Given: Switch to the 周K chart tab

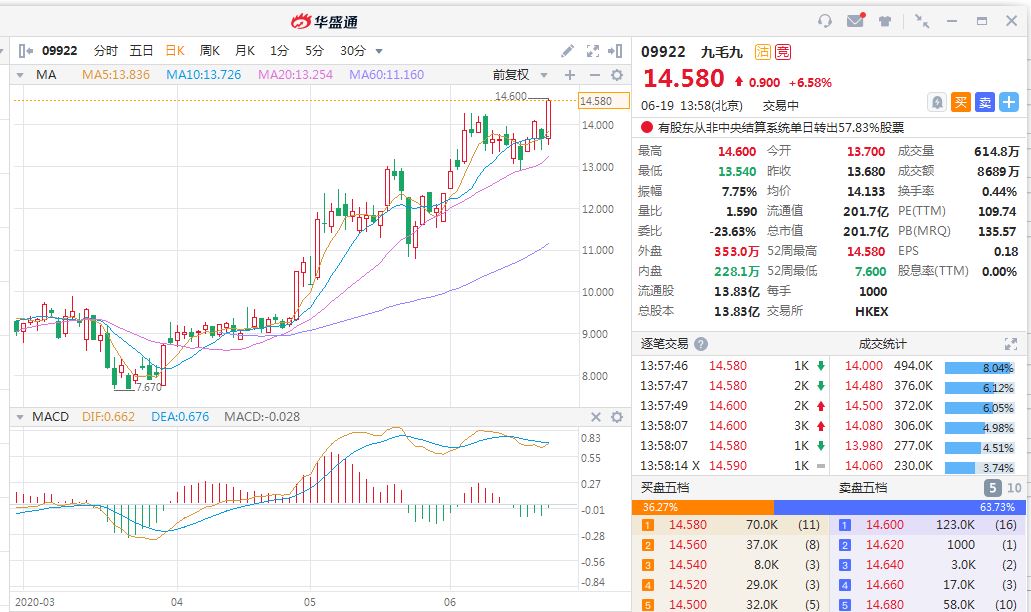Looking at the screenshot, I should click(210, 51).
